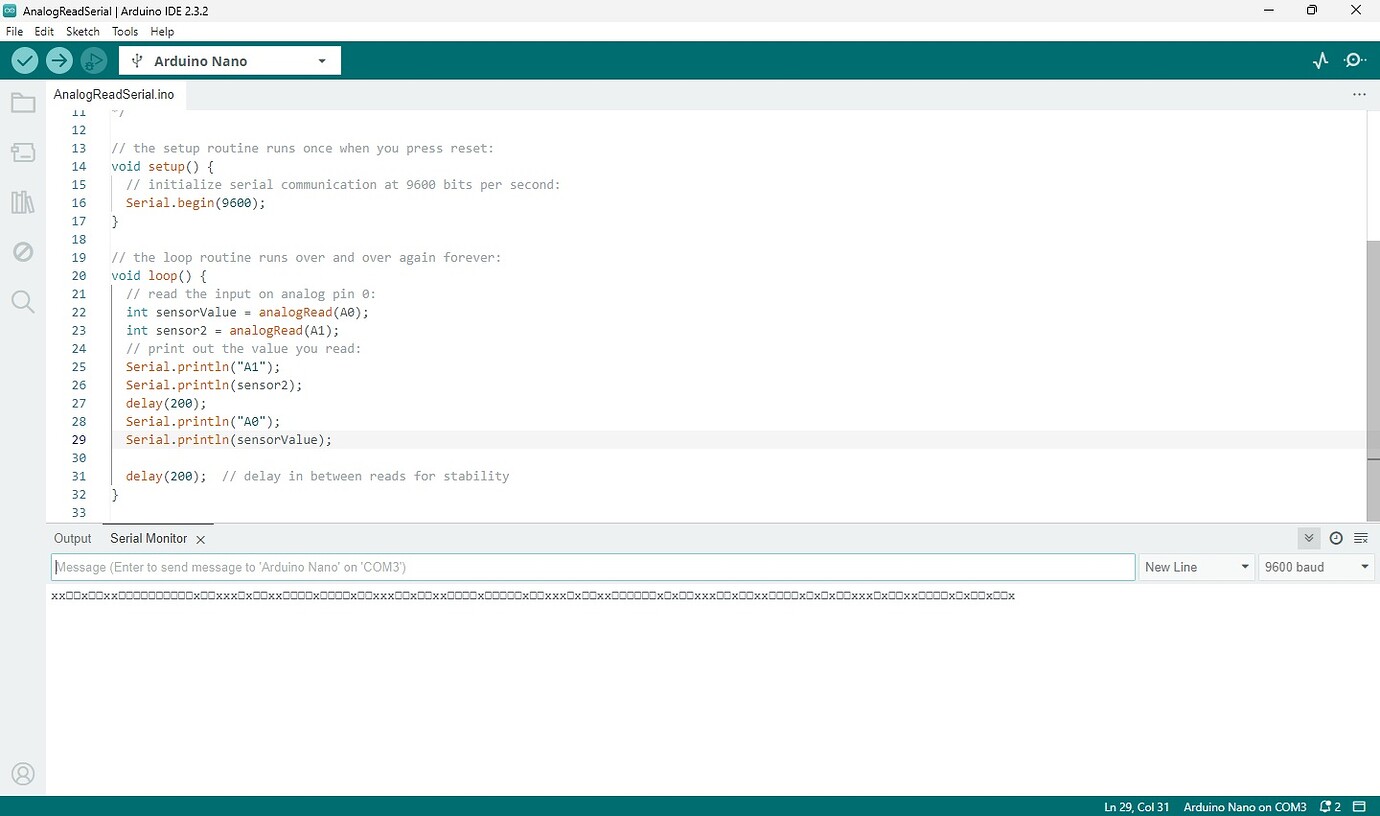Click the Verify sketch checkmark button
The image size is (1380, 816).
click(25, 61)
